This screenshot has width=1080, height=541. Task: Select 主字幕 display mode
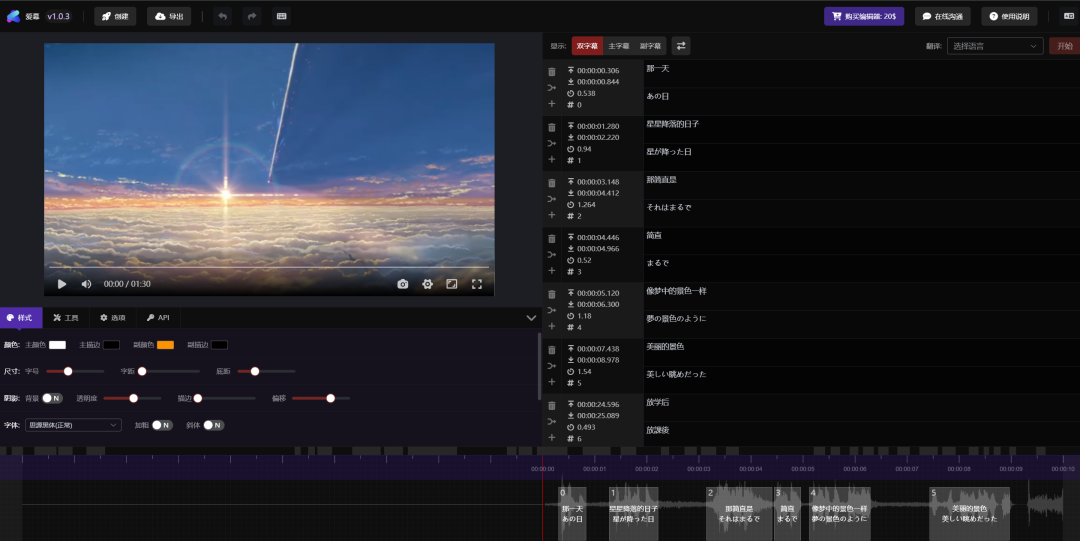coord(619,45)
